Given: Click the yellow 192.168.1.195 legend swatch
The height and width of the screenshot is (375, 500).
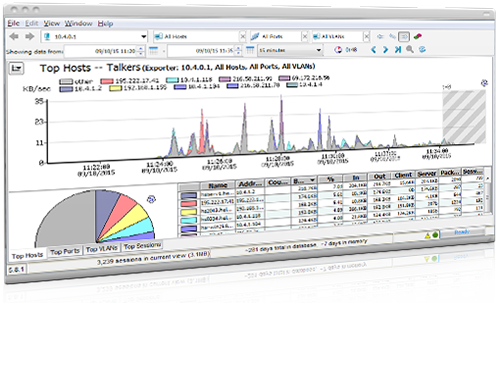Looking at the screenshot, I should point(115,88).
